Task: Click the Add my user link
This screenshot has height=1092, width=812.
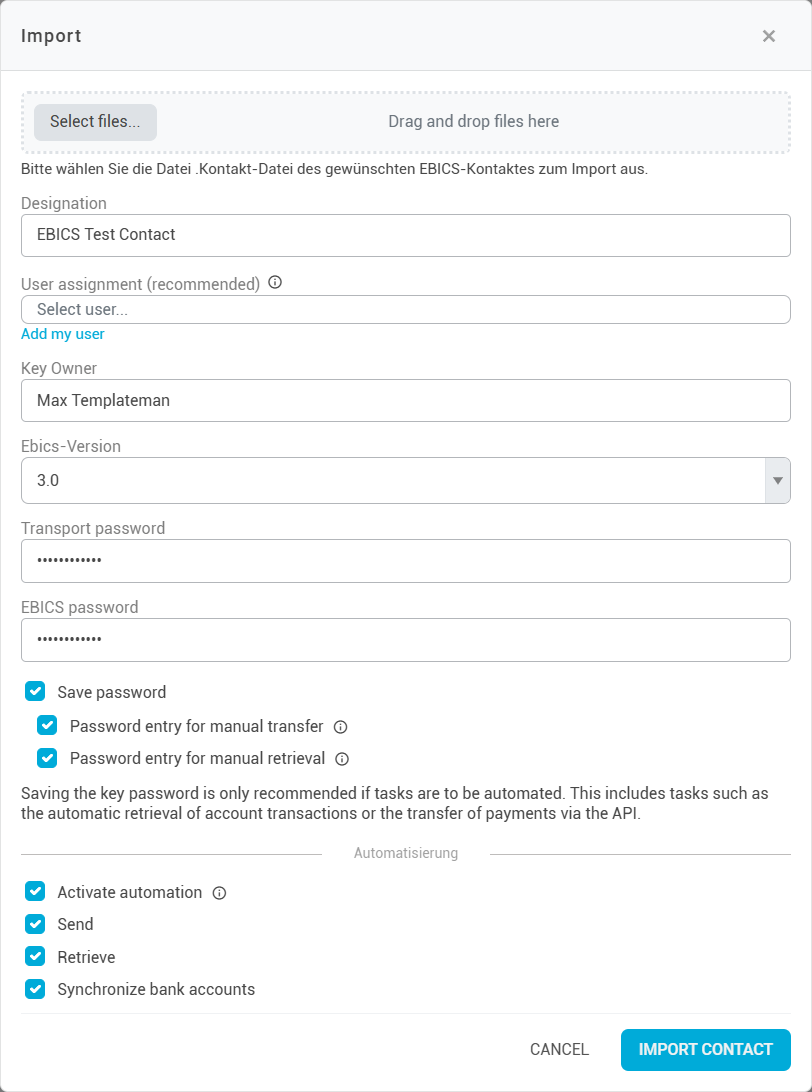Action: point(63,334)
